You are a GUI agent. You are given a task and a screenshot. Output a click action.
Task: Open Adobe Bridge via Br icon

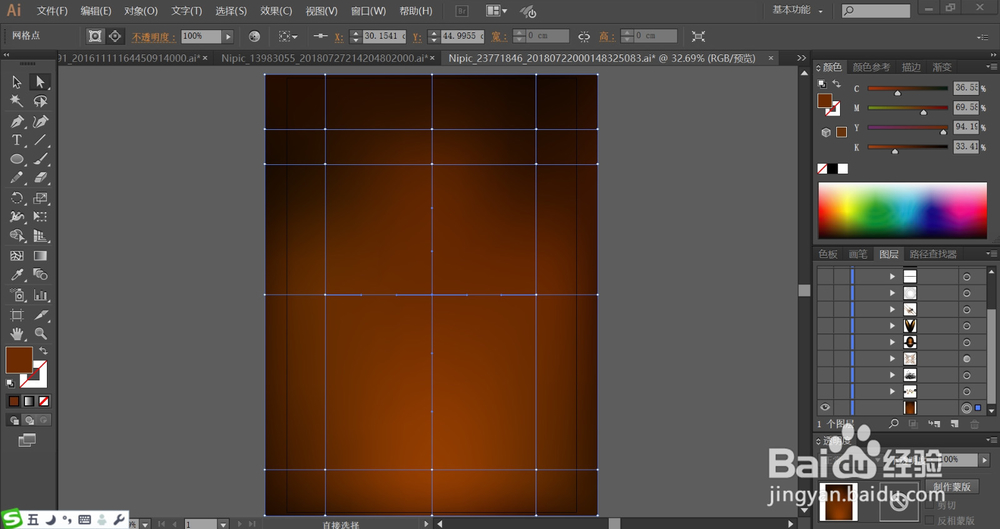coord(462,11)
